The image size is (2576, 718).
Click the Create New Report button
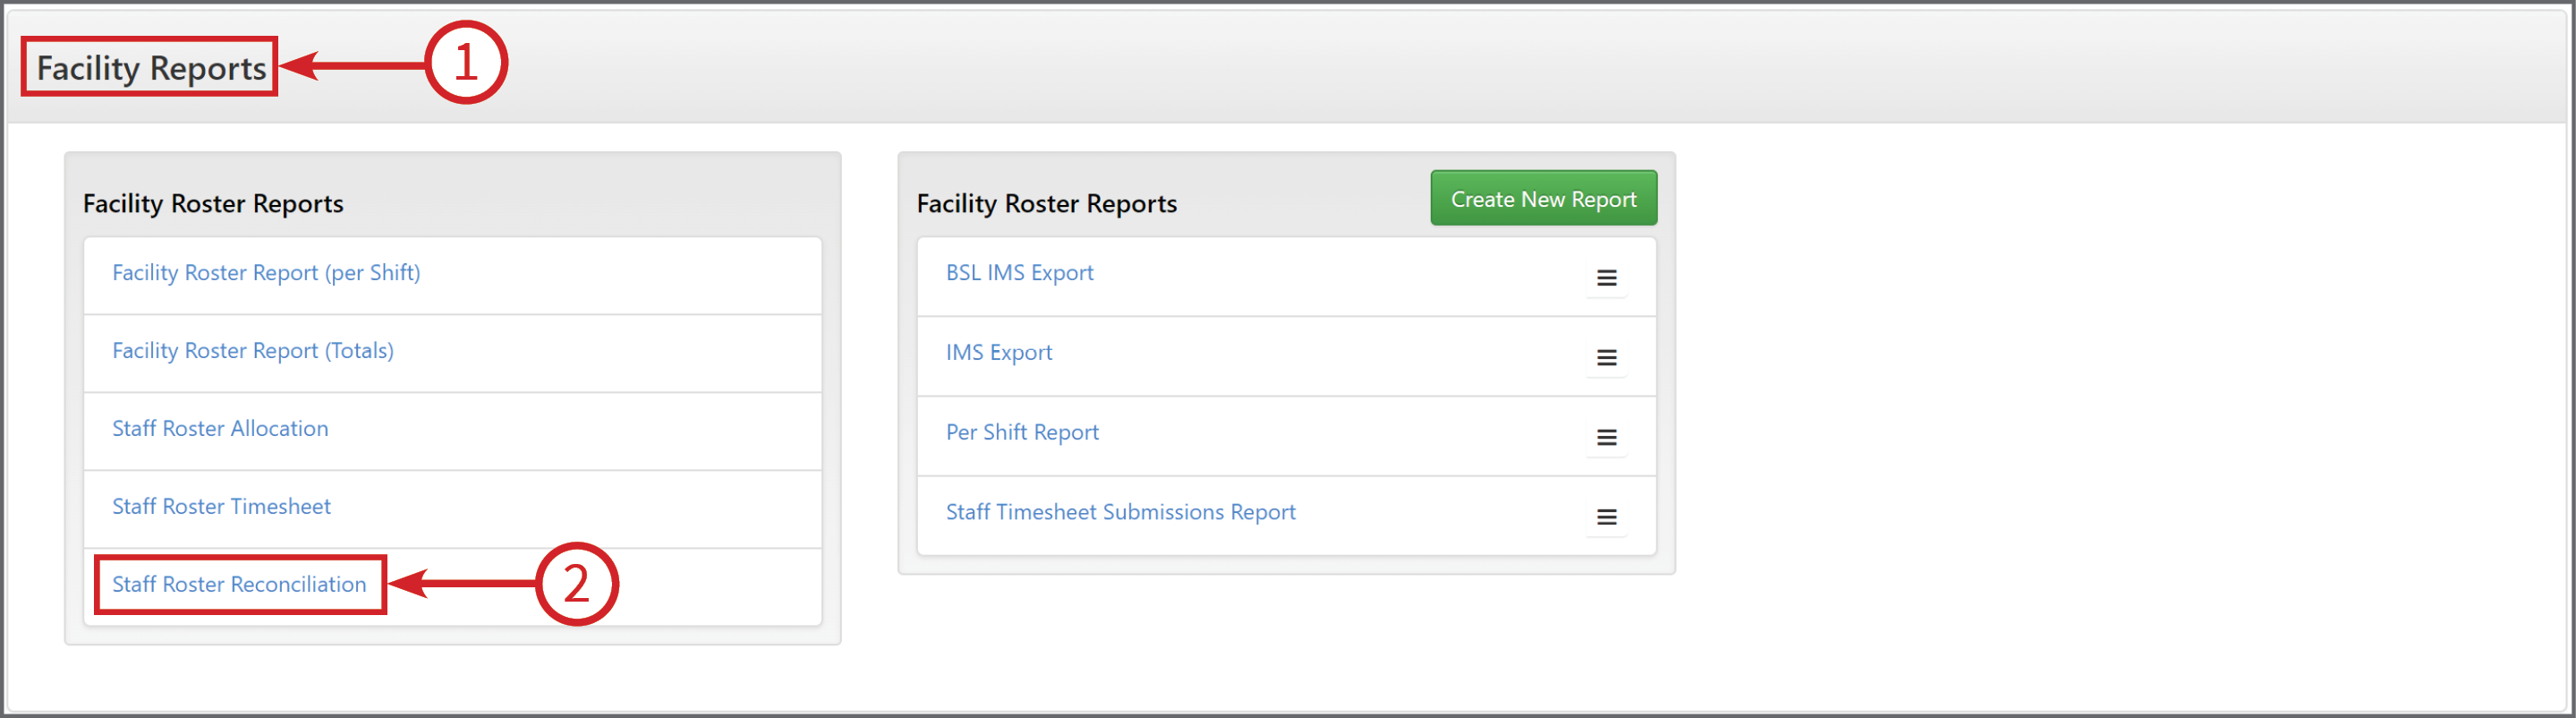click(1543, 198)
